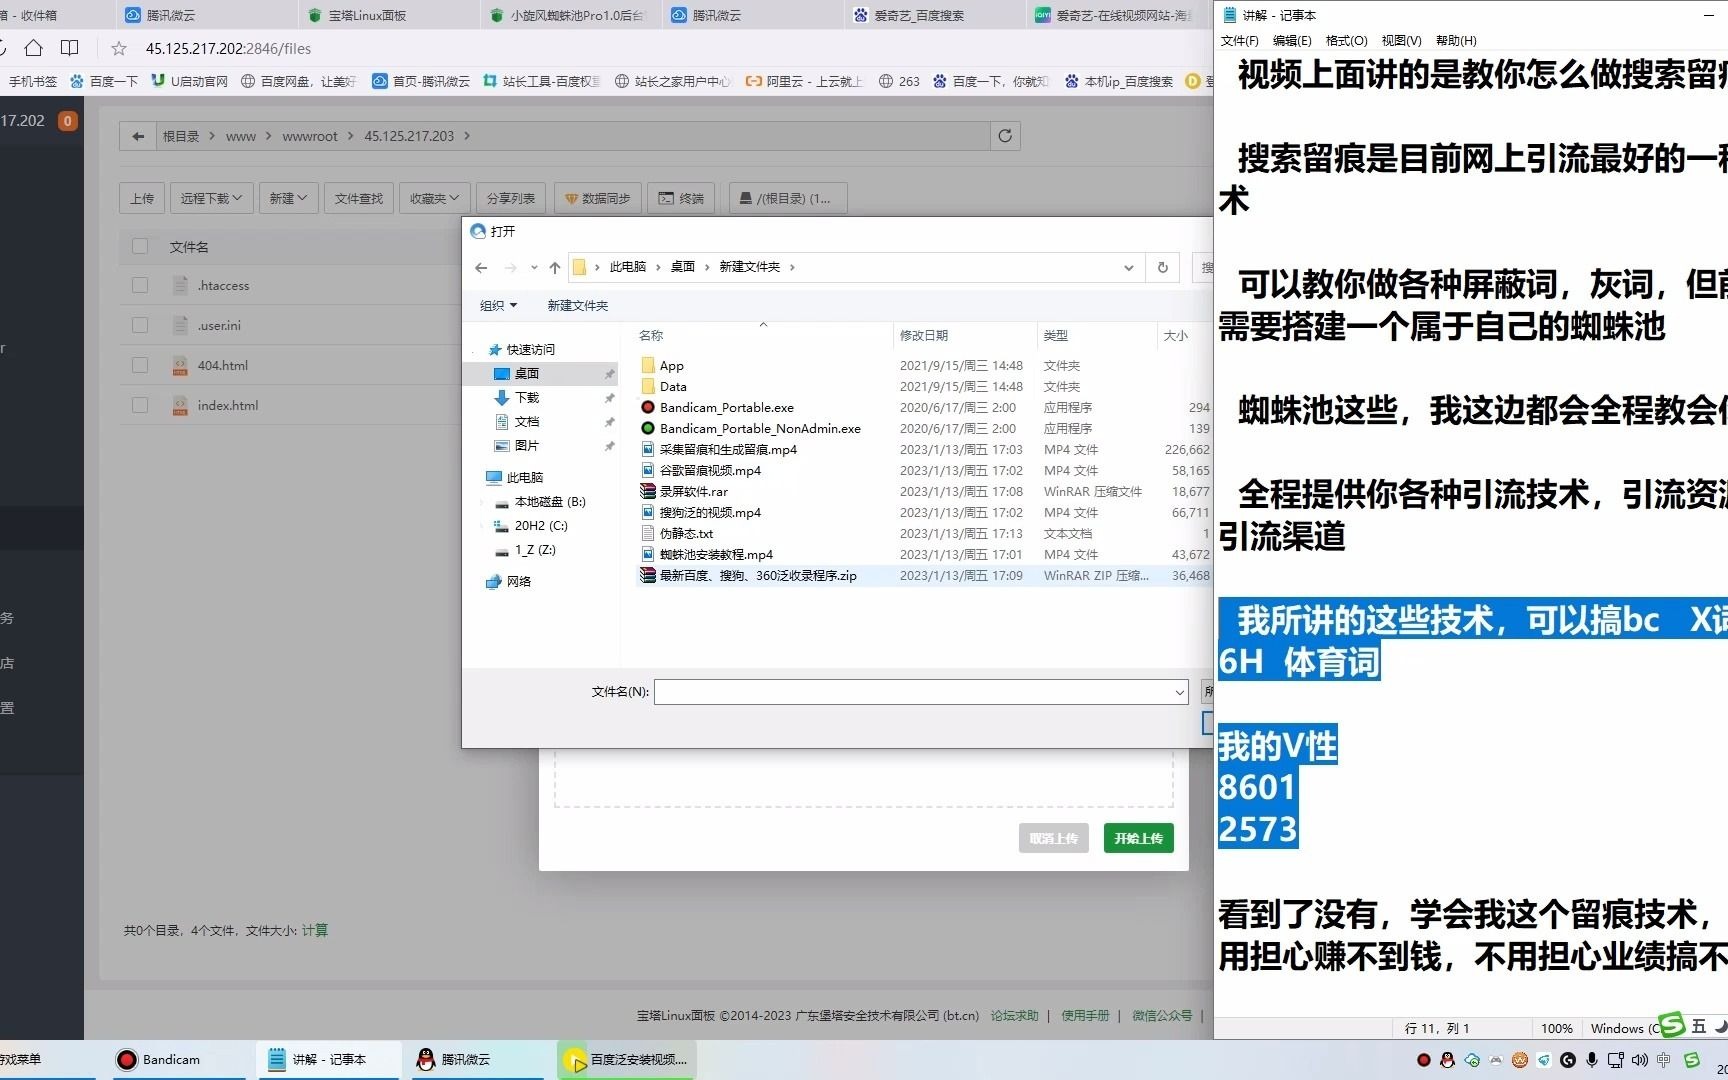Expand the 远程下载 dropdown

[211, 198]
